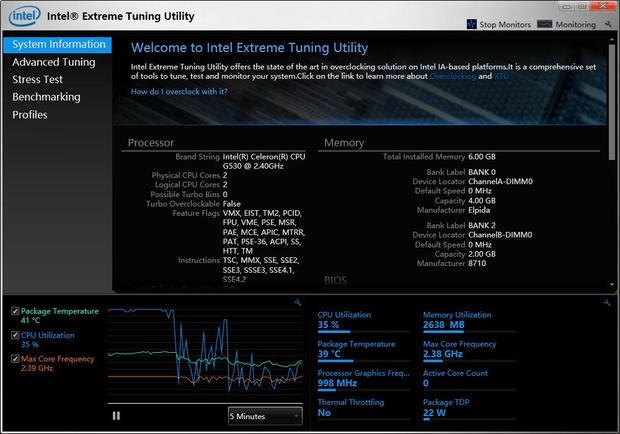Click the Stop Monitors waveform icon
Viewport: 620px width, 434px height.
coord(471,24)
